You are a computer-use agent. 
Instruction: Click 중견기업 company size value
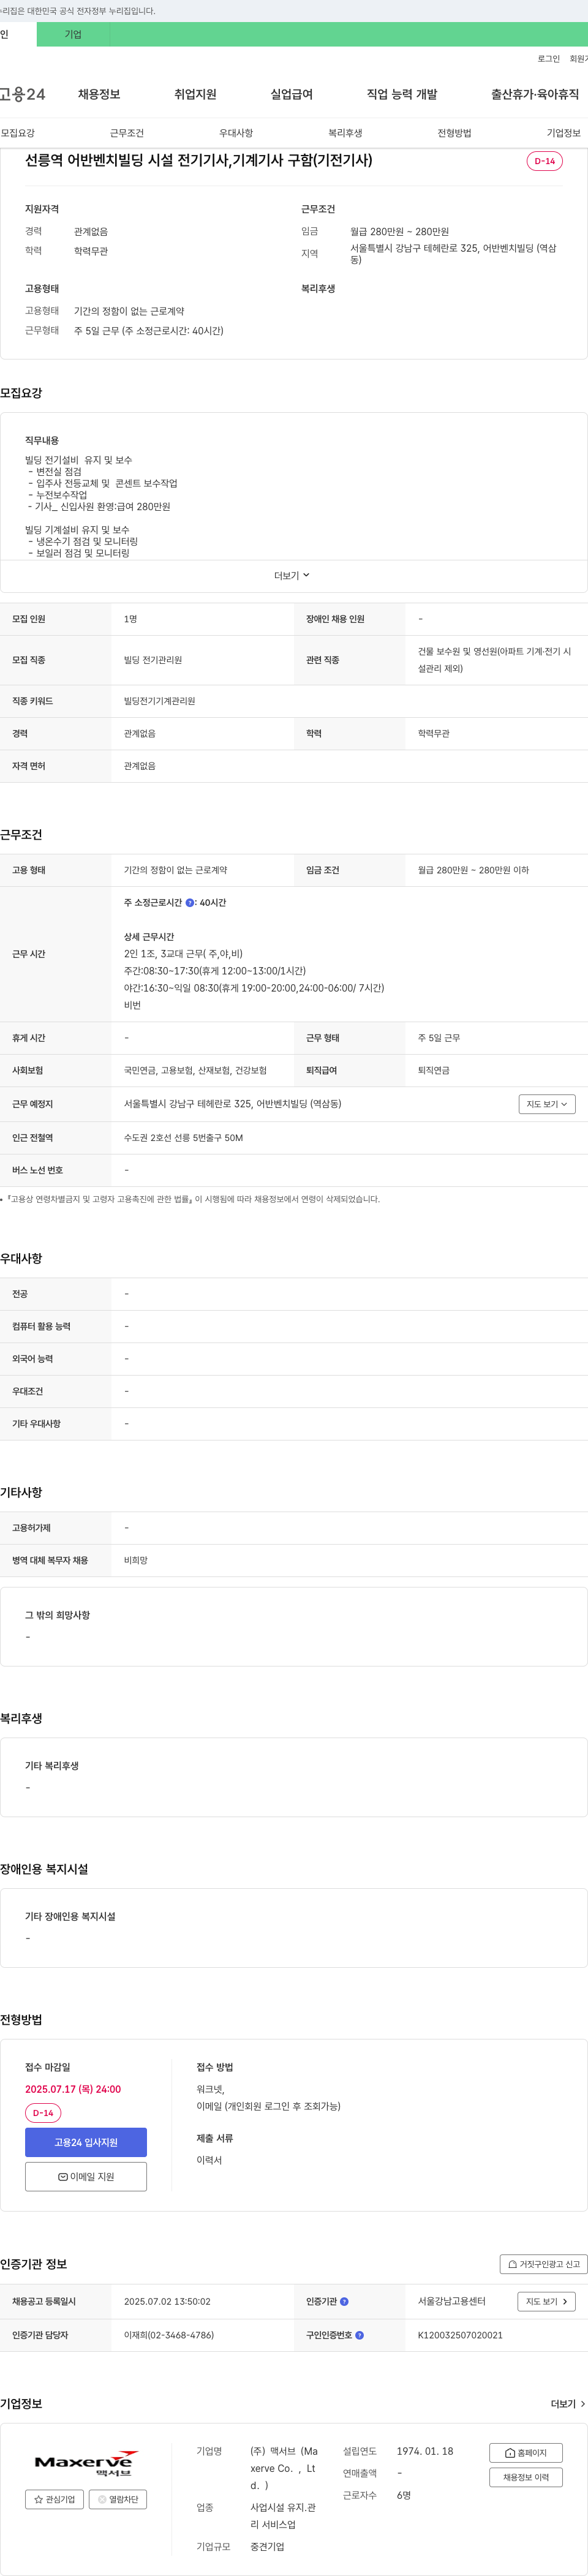267,2546
